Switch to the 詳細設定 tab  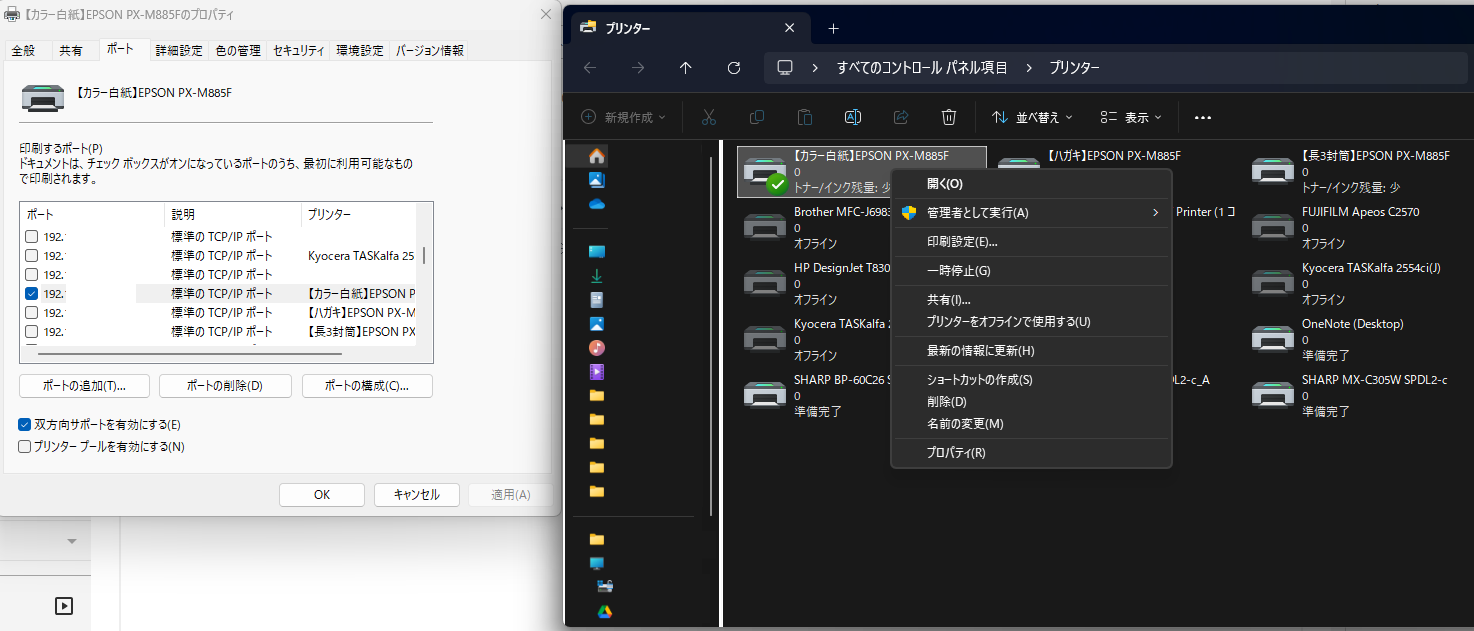pyautogui.click(x=179, y=50)
